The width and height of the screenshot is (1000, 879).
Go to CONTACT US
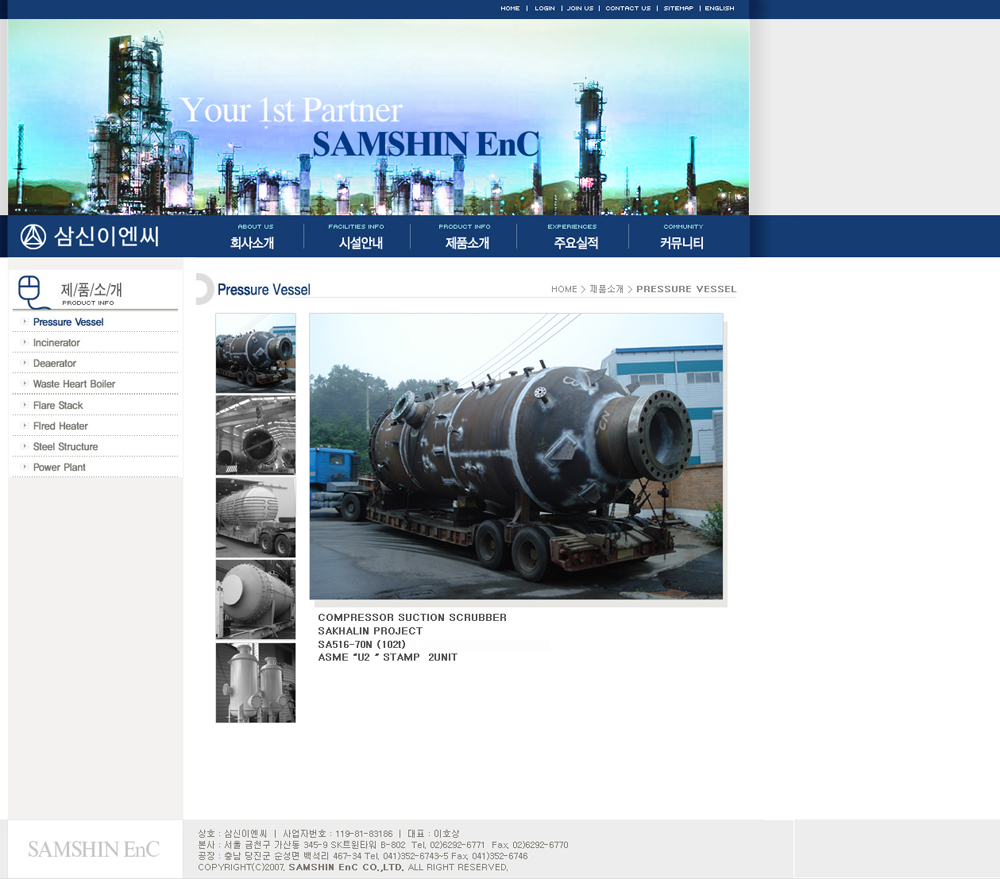point(628,8)
